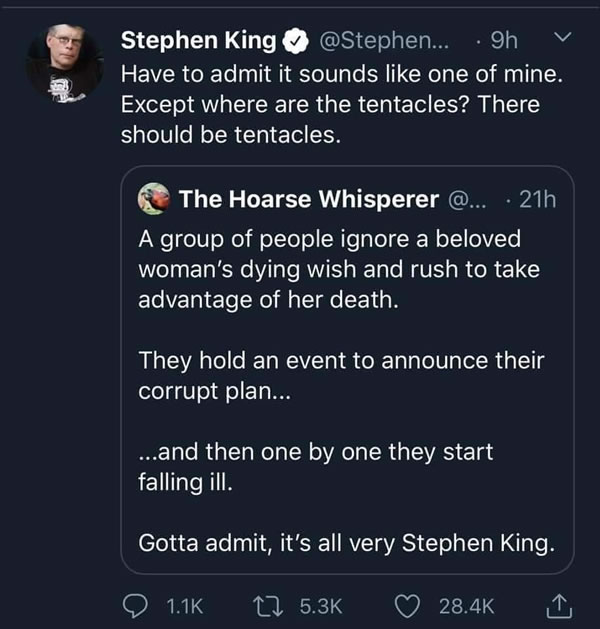Click the 5.3K retweet count
Viewport: 600px width, 629px height.
pos(321,606)
